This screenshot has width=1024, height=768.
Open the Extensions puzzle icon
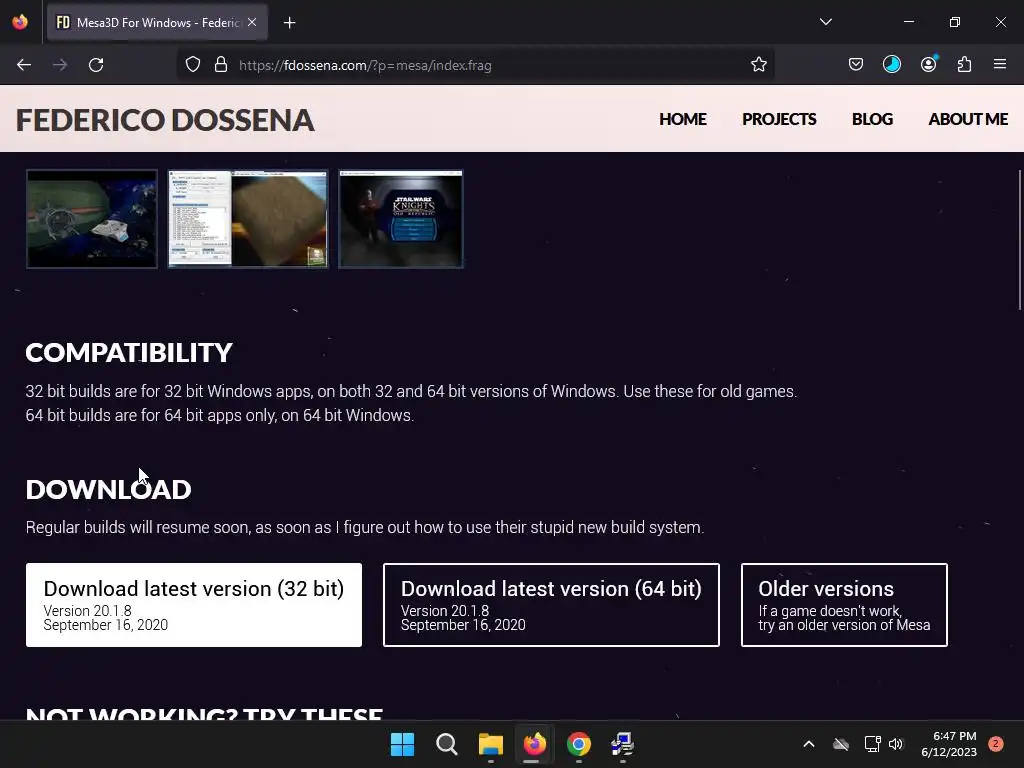[964, 65]
